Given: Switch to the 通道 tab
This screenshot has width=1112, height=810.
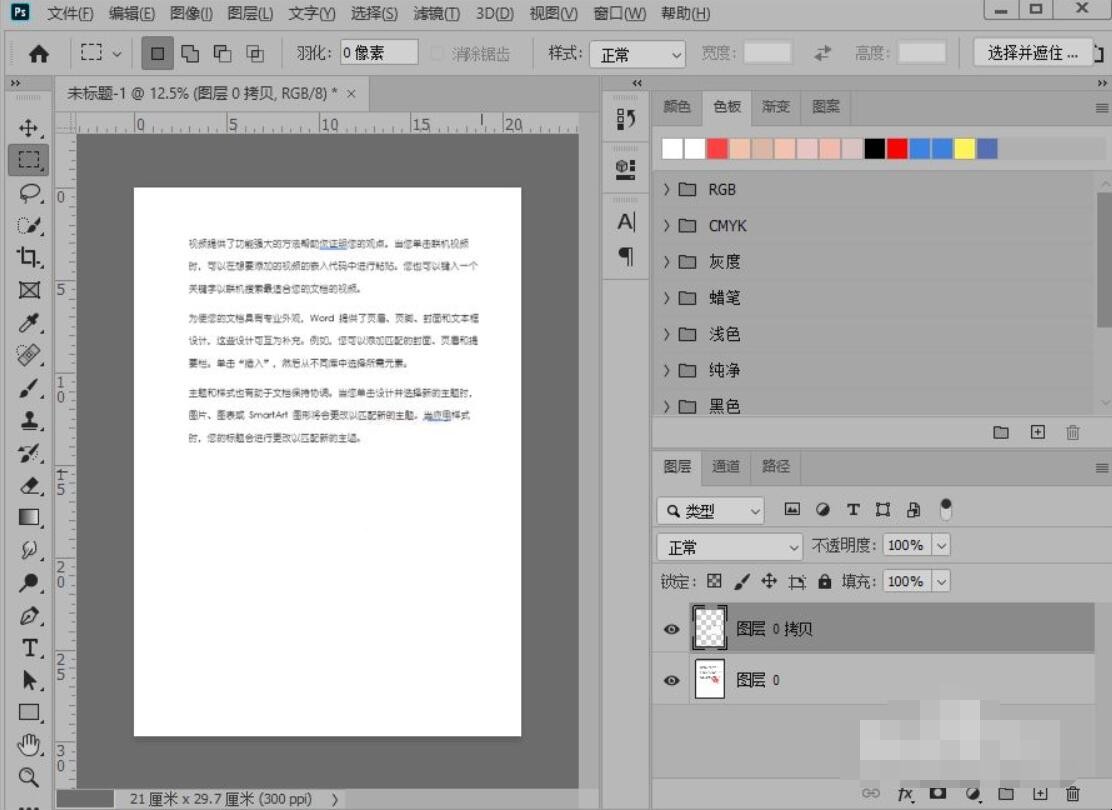Looking at the screenshot, I should coord(725,466).
